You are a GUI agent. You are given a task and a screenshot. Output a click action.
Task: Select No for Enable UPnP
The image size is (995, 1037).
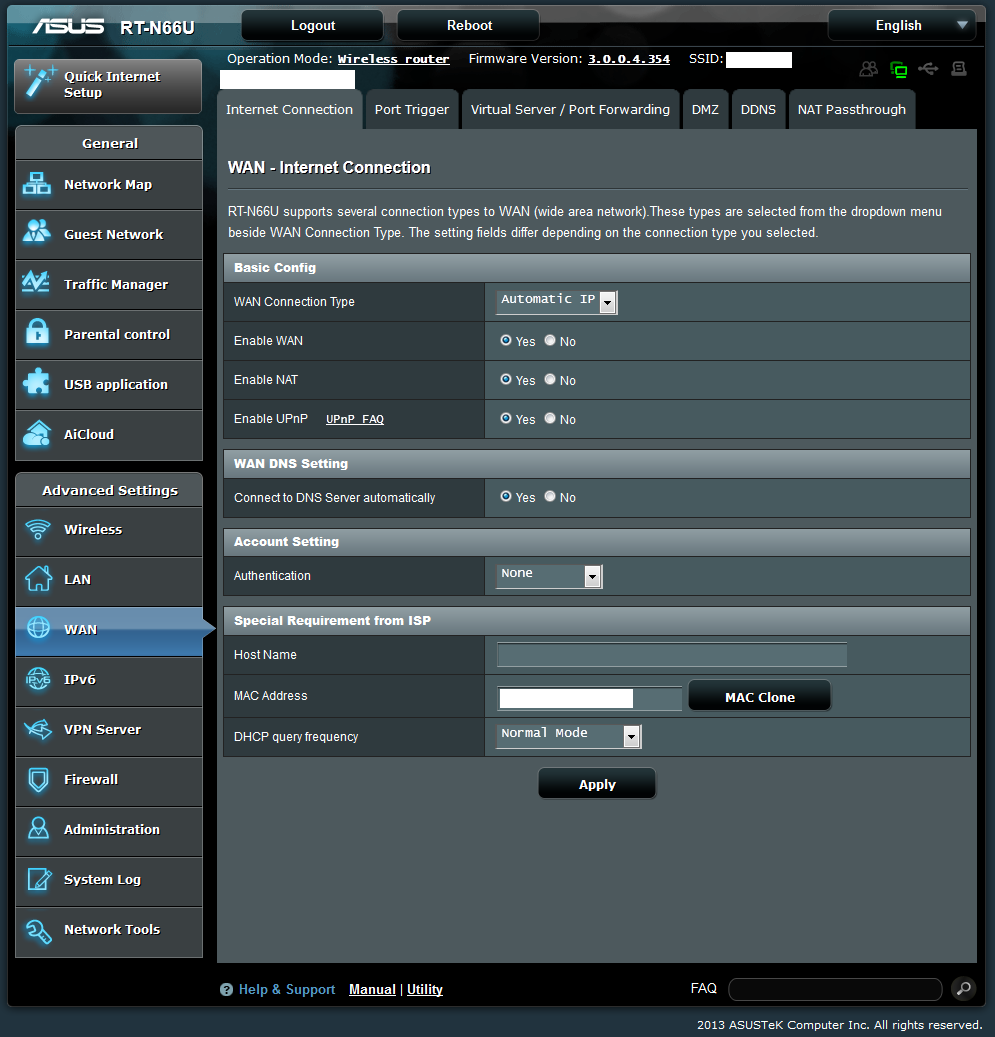550,418
